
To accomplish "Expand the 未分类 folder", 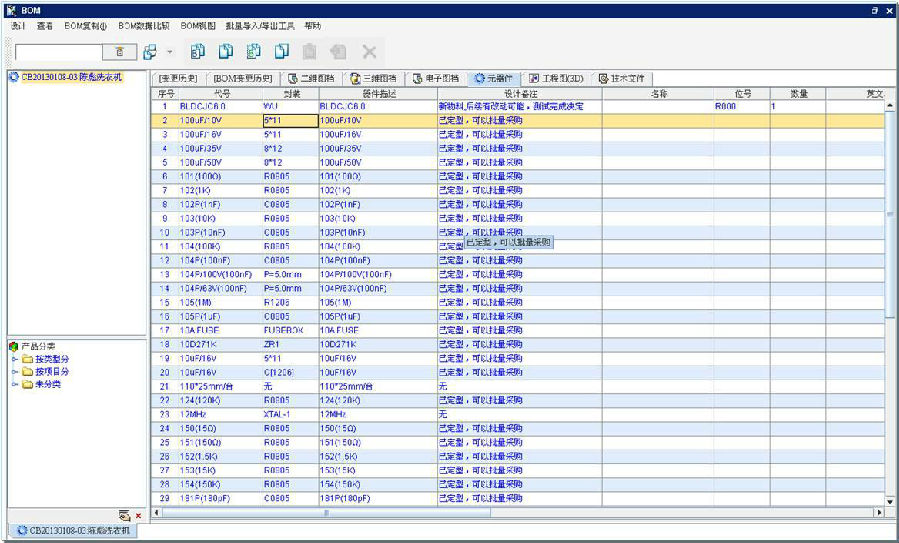I will (15, 384).
